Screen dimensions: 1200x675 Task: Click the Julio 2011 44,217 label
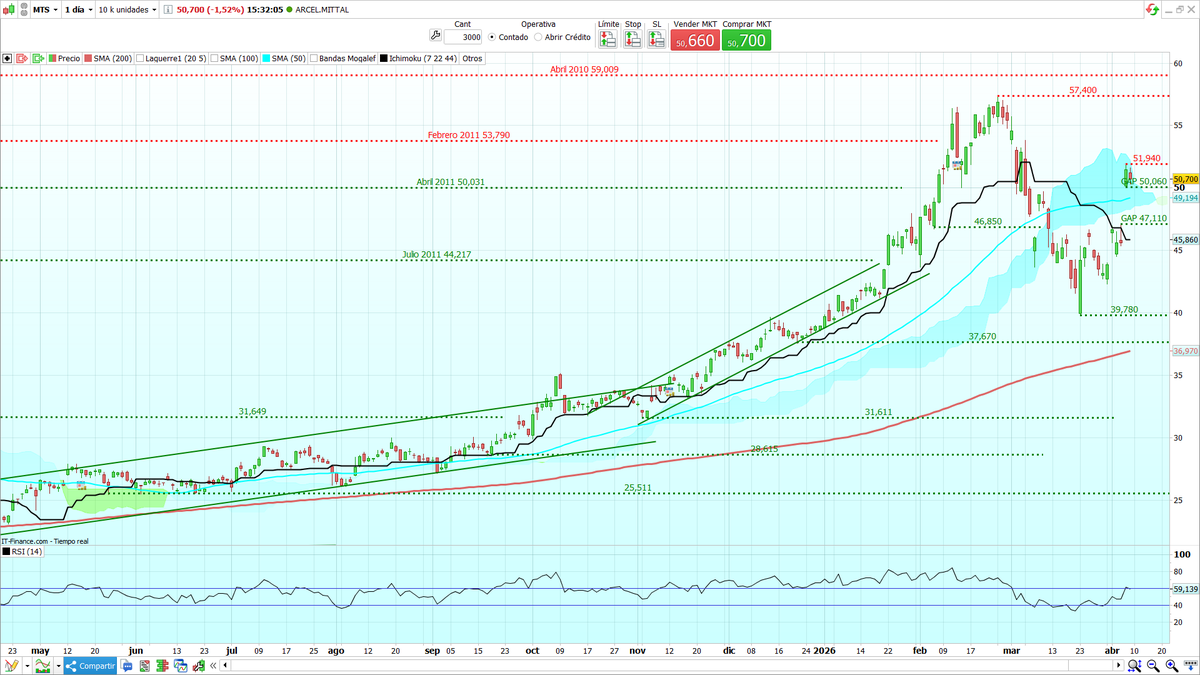436,255
